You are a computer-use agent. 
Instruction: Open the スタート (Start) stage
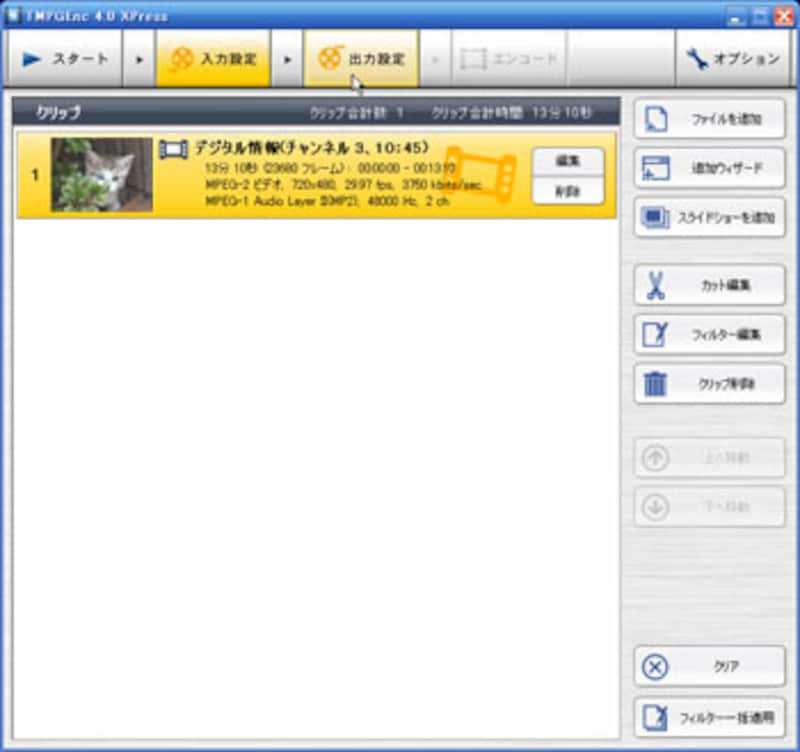pyautogui.click(x=65, y=59)
